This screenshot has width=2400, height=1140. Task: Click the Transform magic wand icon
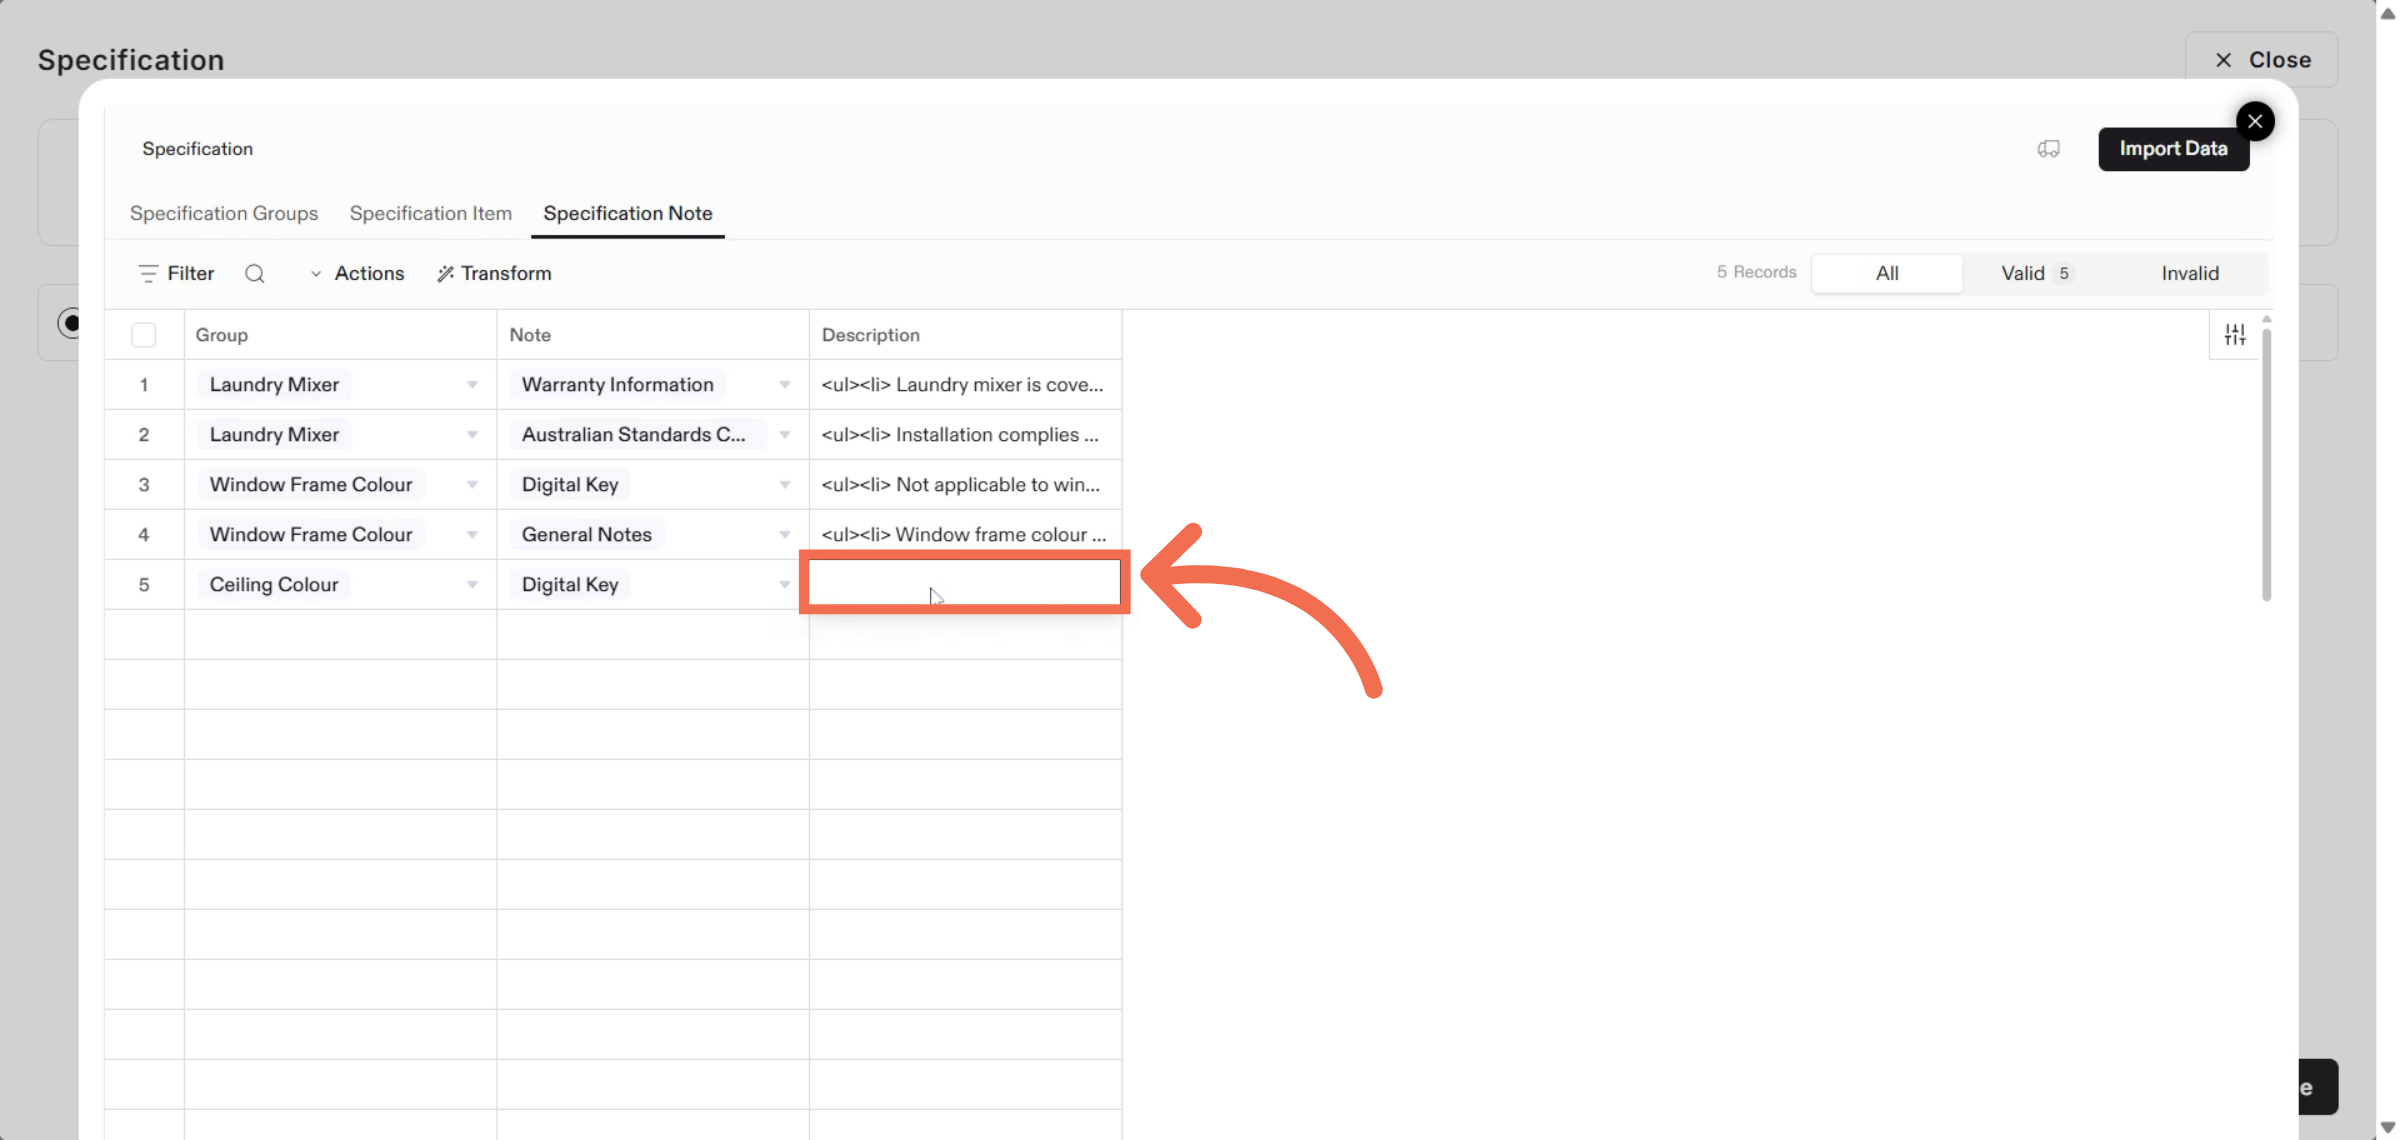tap(445, 274)
